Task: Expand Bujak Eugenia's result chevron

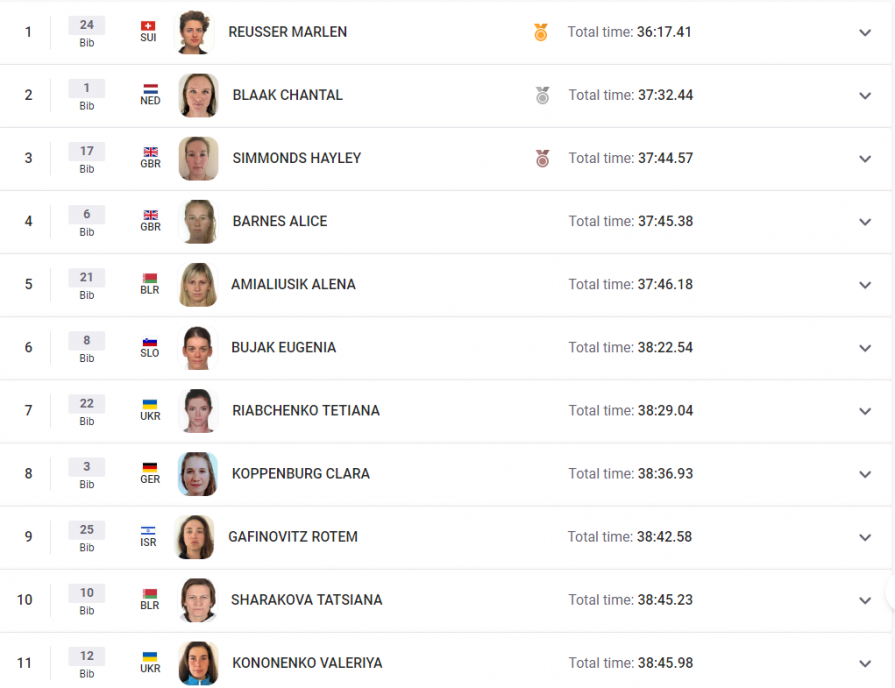Action: 865,348
